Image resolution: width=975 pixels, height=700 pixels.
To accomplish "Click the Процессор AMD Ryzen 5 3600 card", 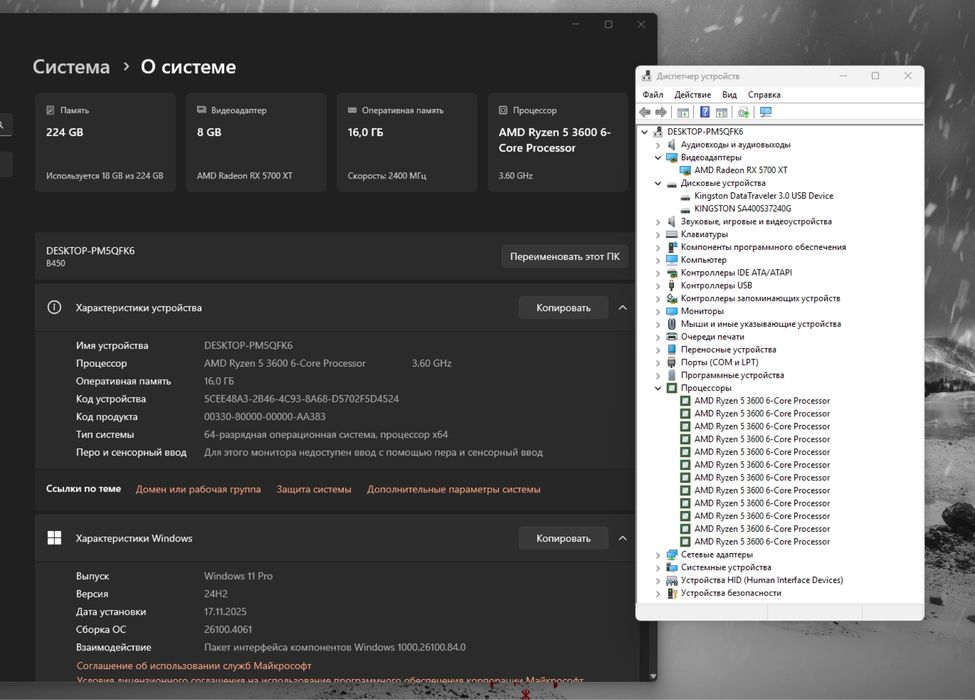I will [x=558, y=142].
